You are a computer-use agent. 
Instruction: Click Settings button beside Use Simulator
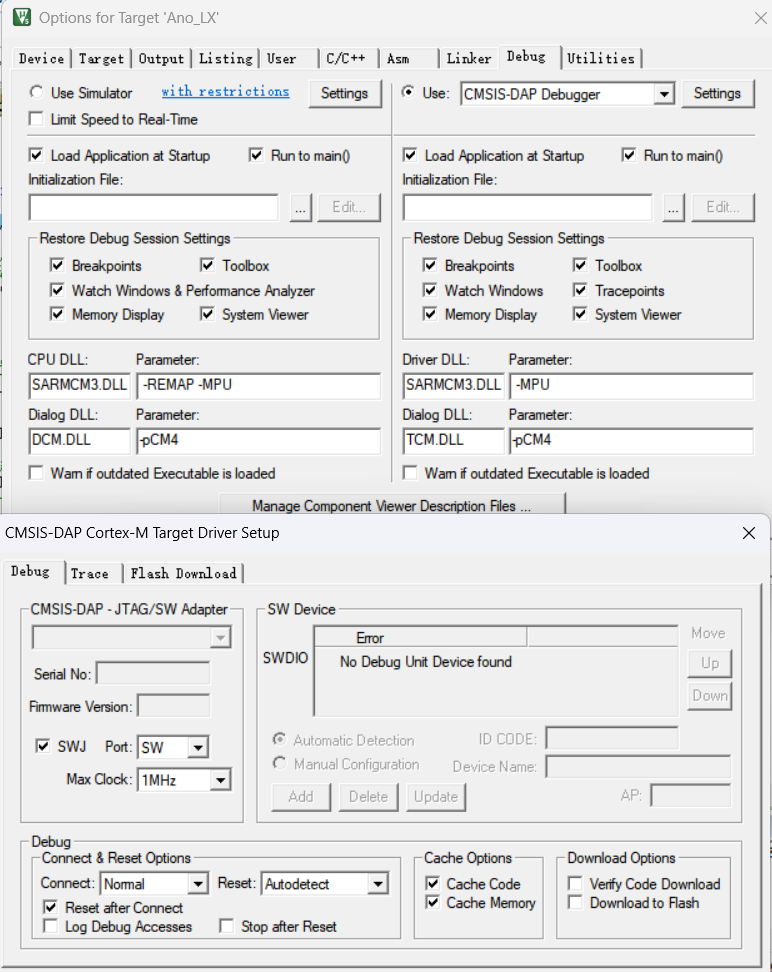[344, 93]
